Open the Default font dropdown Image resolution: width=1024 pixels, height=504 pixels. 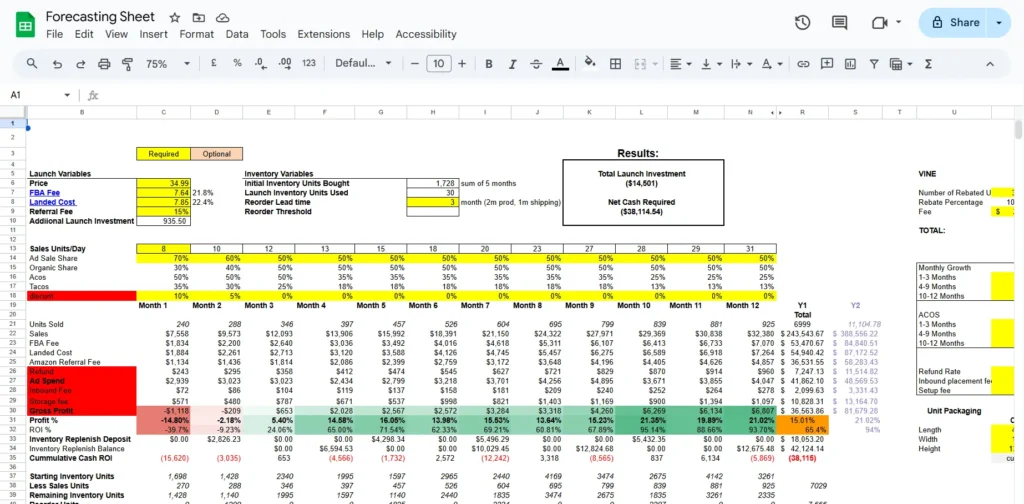pyautogui.click(x=362, y=63)
